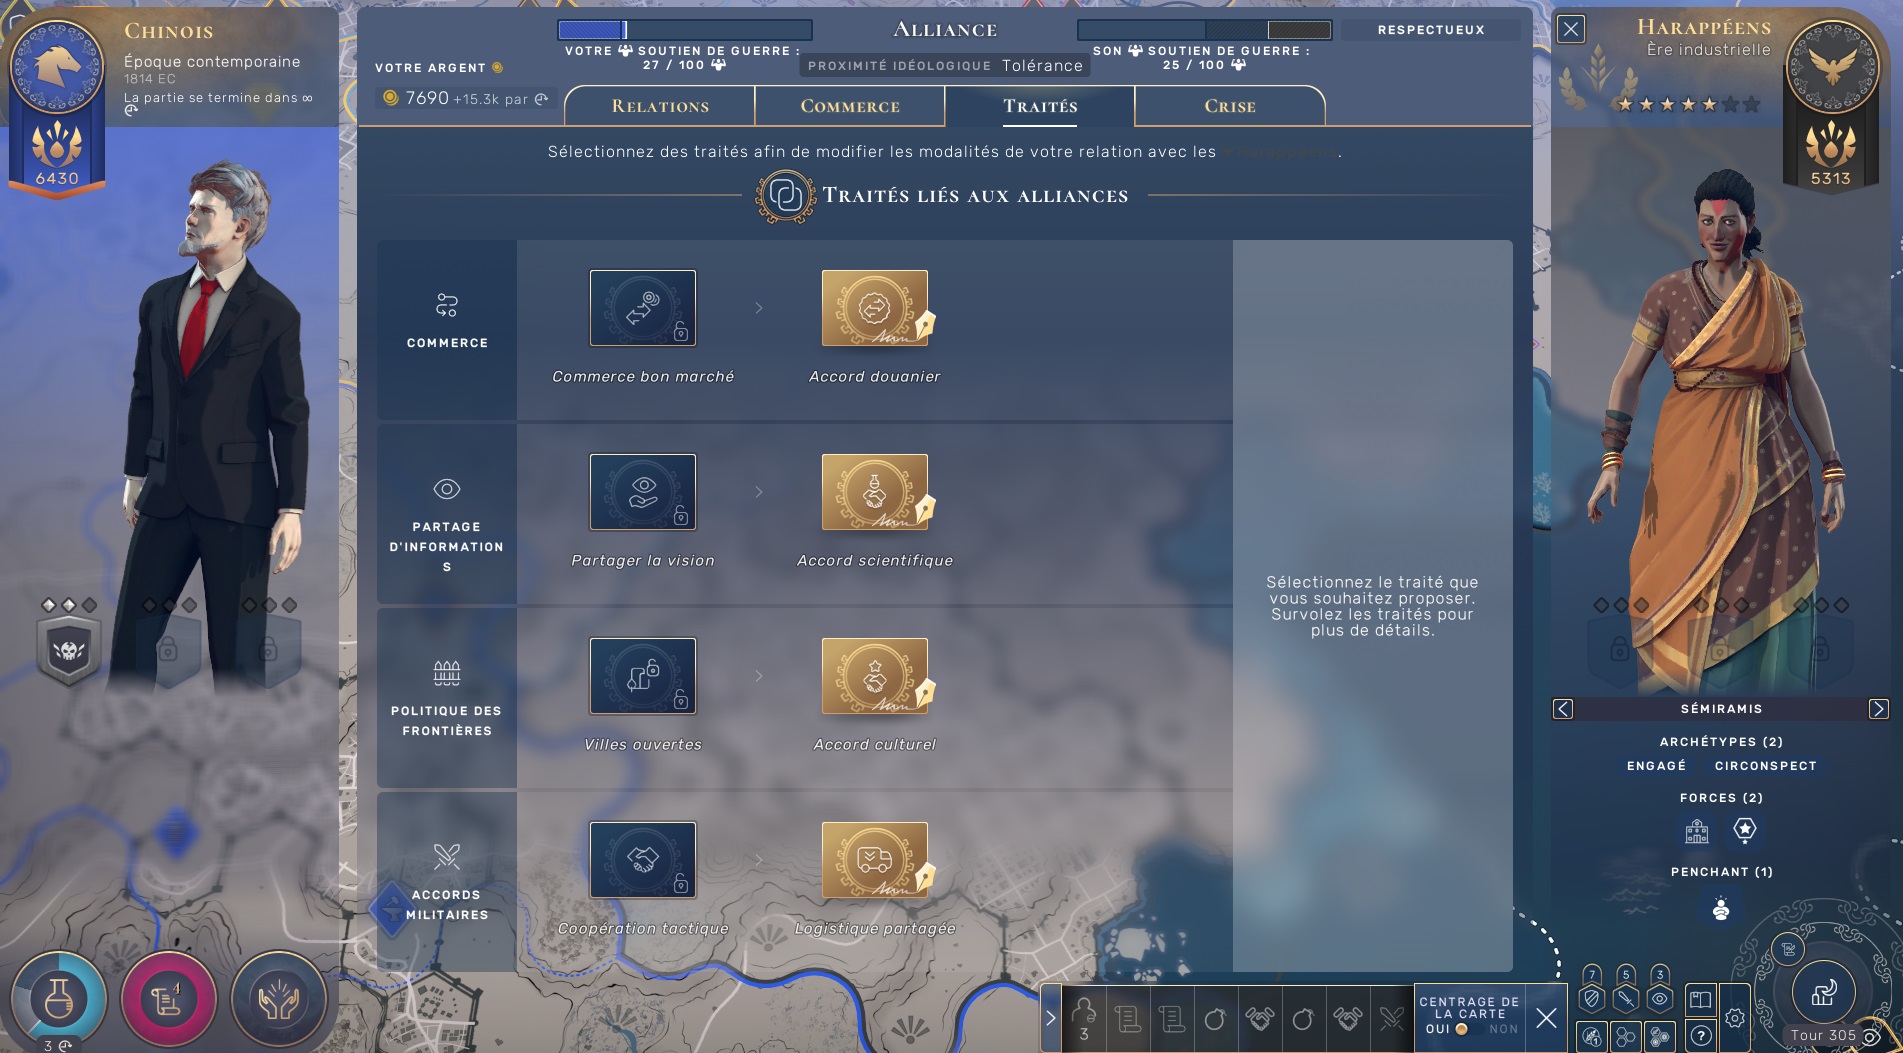Open the second bomb notification
This screenshot has height=1053, width=1903.
pyautogui.click(x=1304, y=1018)
